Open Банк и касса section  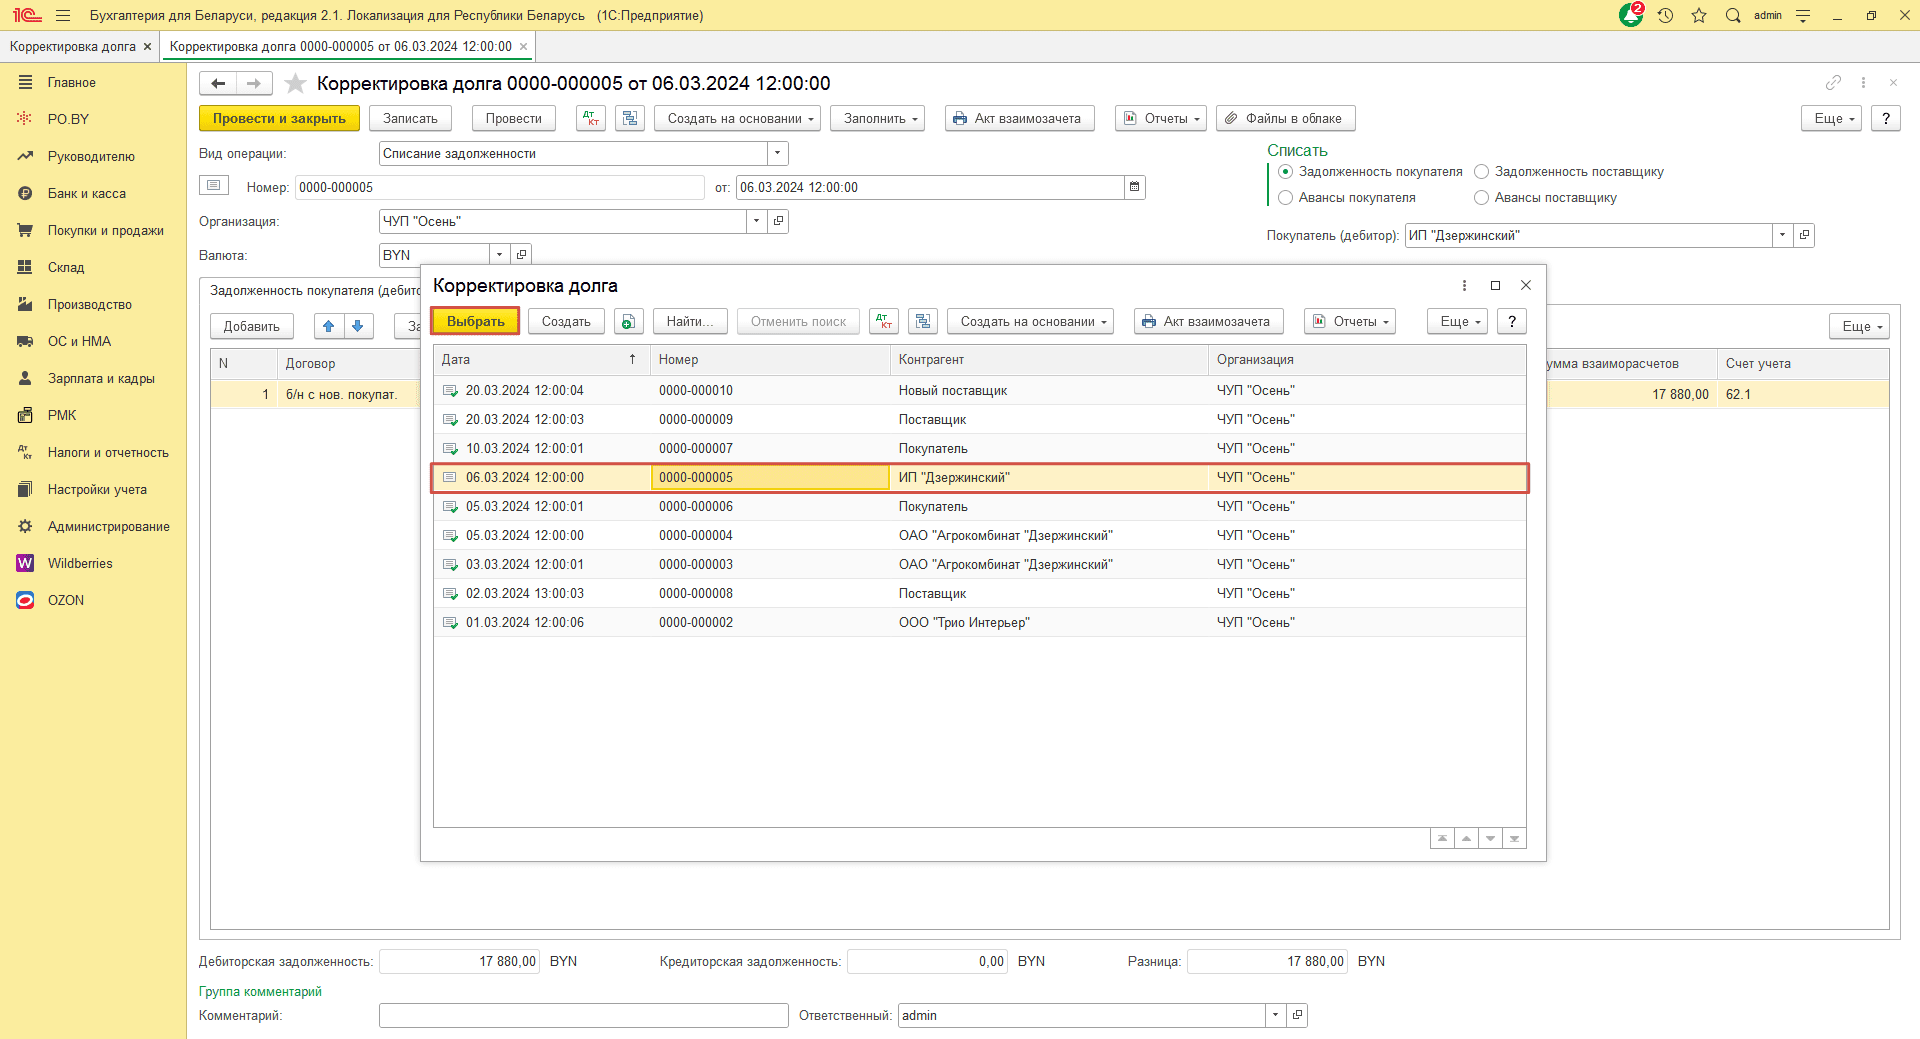(87, 193)
